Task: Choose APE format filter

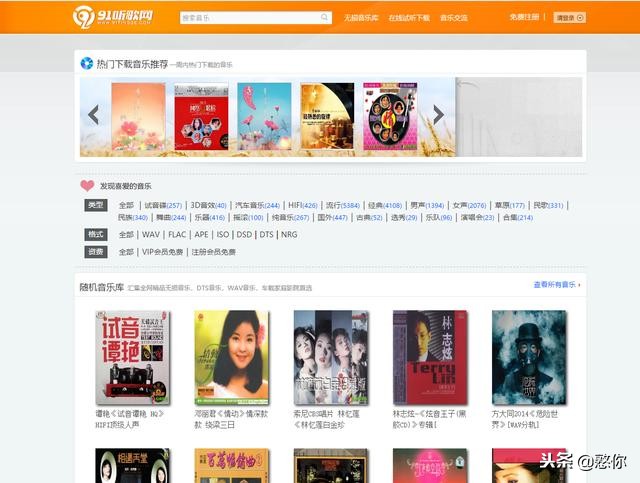Action: tap(201, 235)
